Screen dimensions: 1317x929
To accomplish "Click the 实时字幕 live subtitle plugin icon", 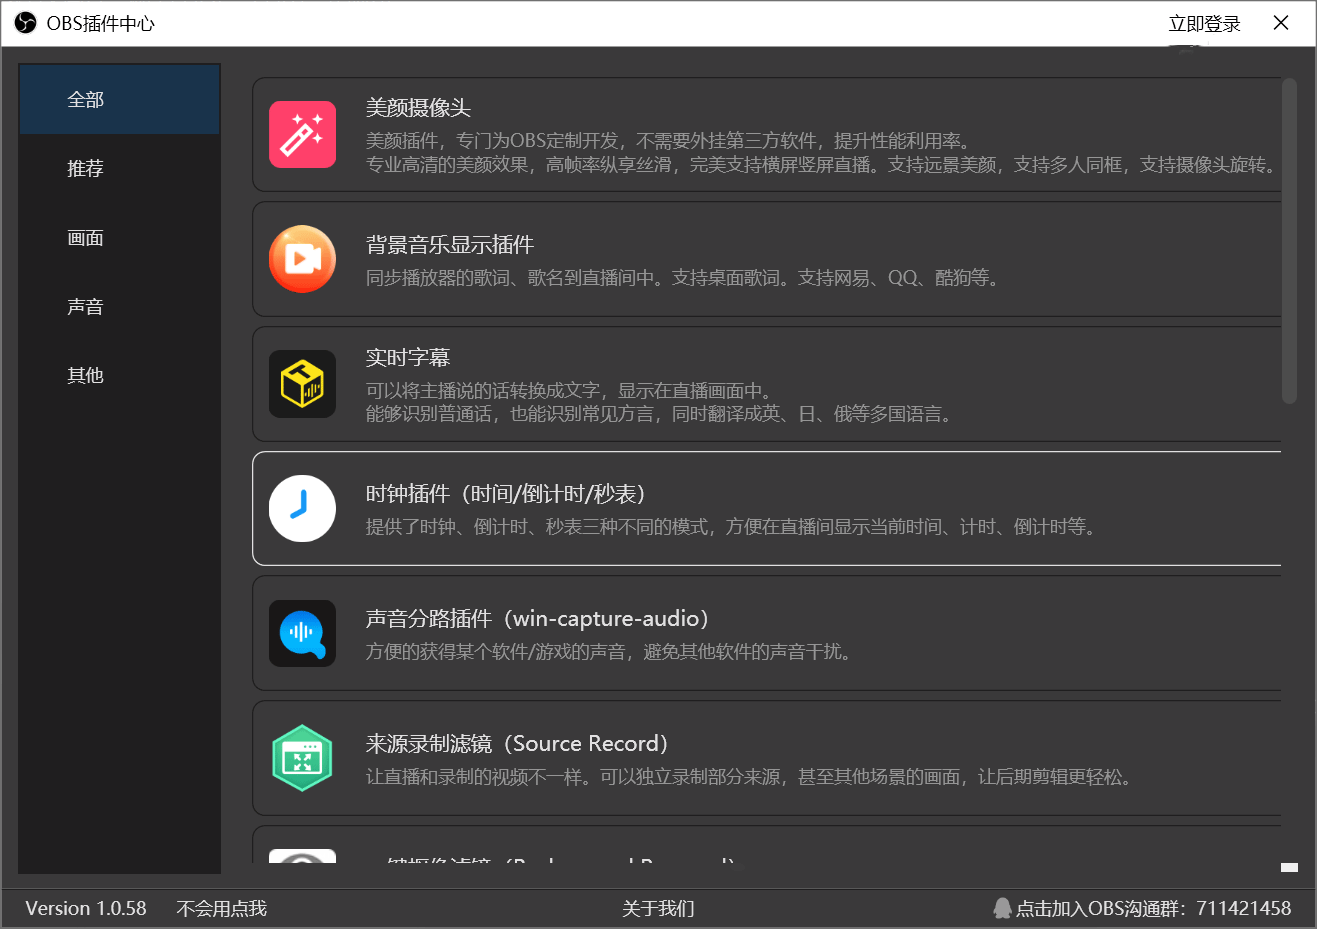I will point(302,384).
